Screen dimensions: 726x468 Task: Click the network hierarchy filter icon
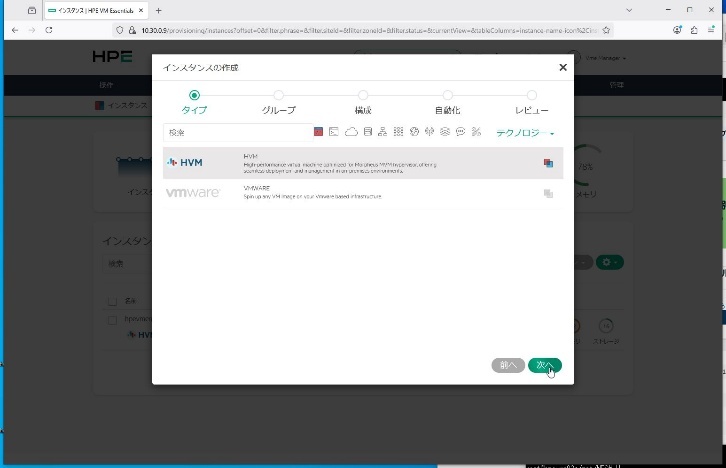[383, 132]
